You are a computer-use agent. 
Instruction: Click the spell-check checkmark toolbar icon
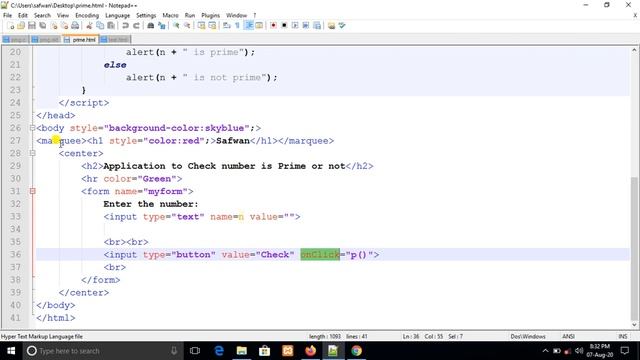tap(342, 26)
